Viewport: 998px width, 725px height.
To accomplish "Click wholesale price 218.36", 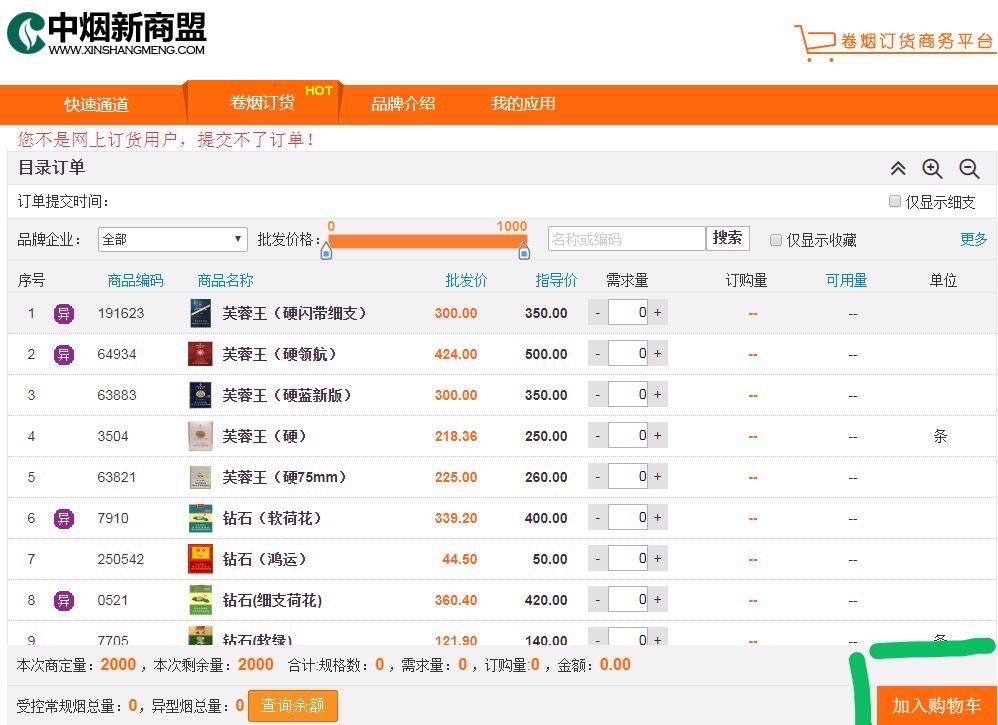I will click(456, 436).
